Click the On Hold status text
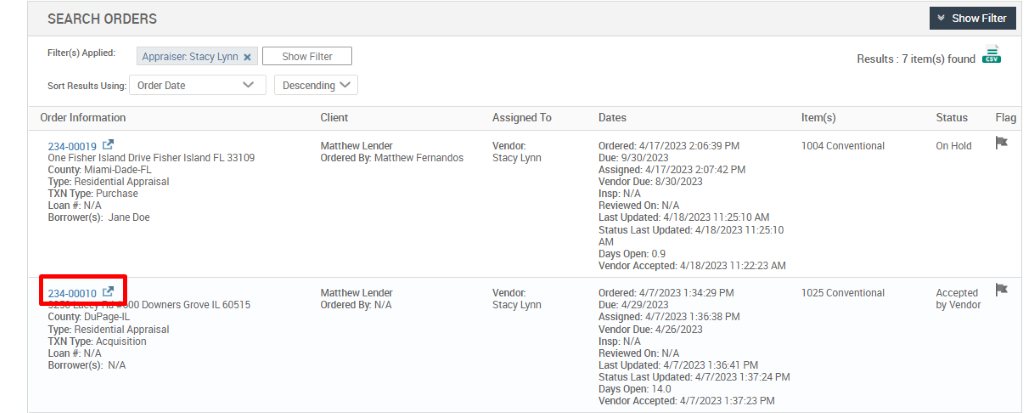This screenshot has width=1024, height=413. coord(953,146)
